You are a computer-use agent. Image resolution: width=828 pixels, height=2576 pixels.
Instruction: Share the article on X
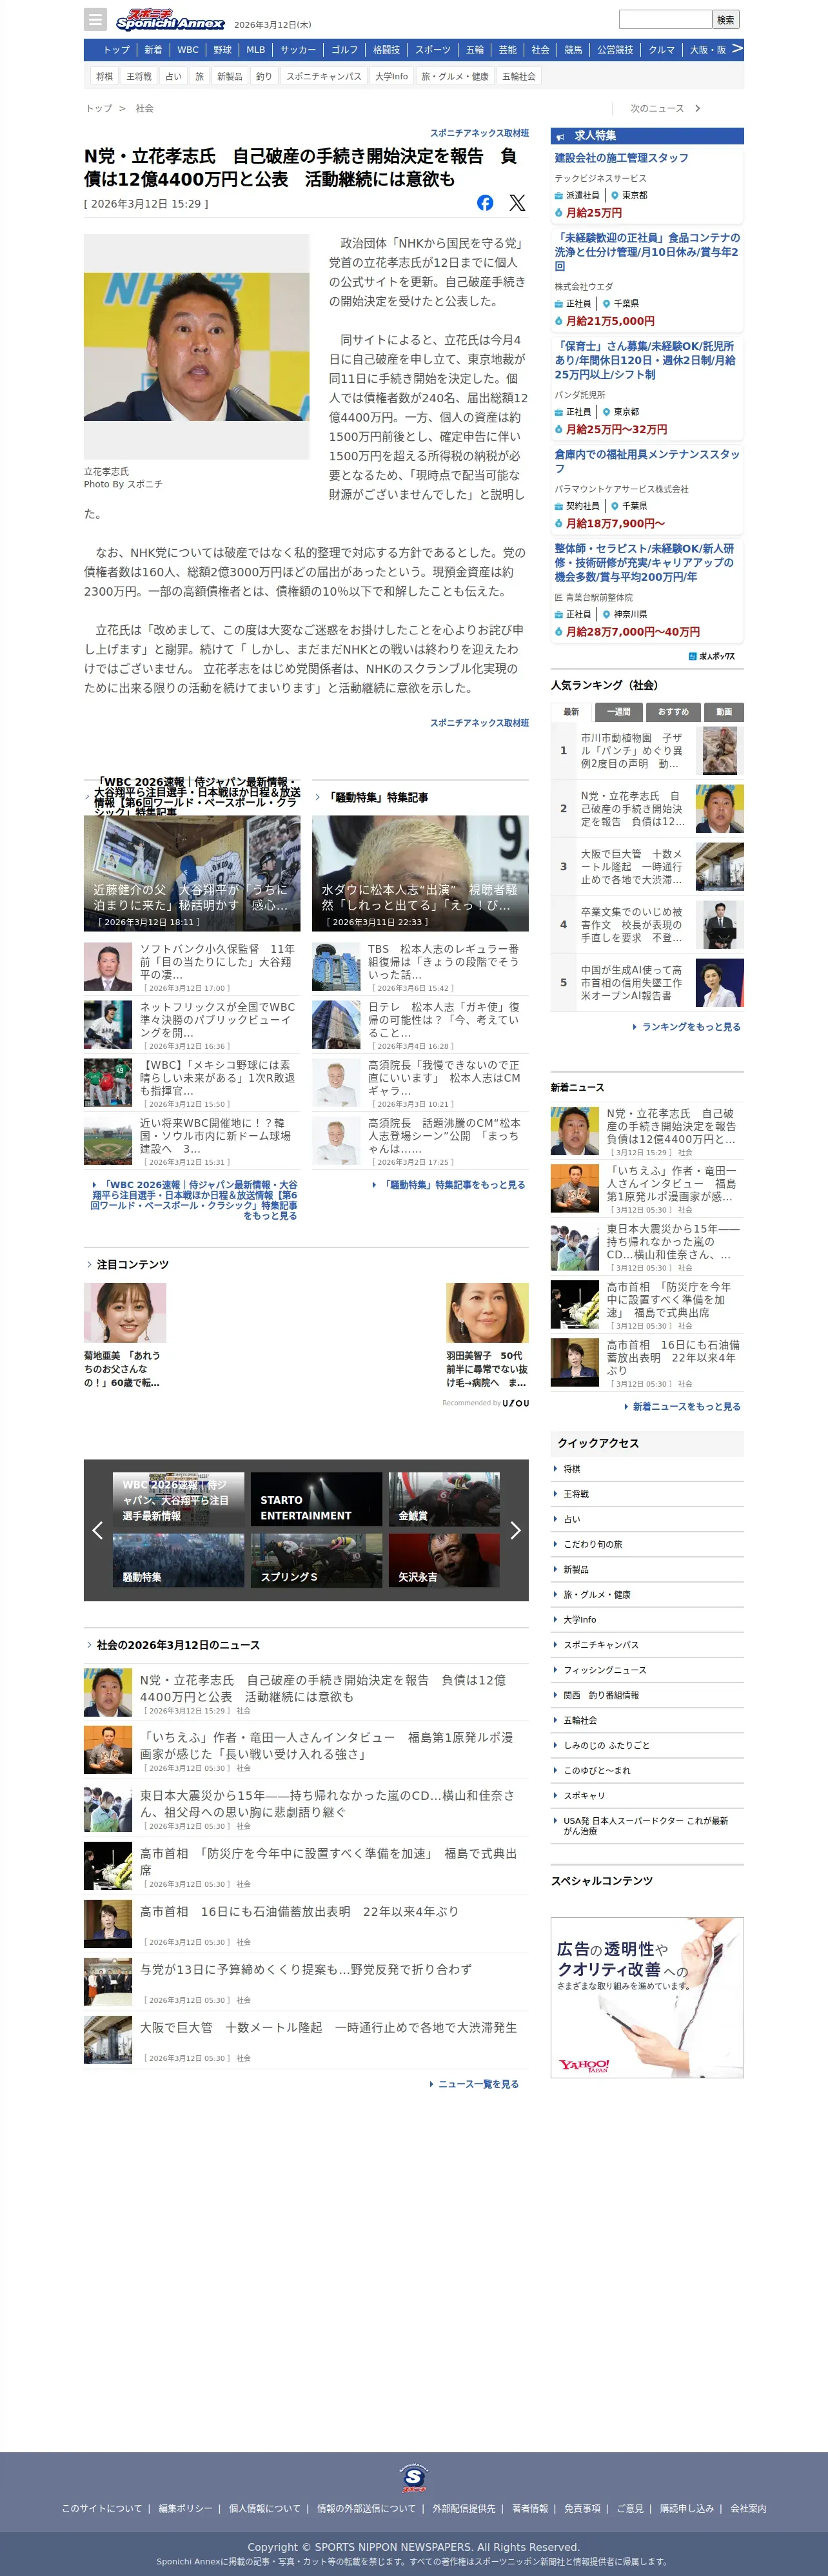coord(517,203)
